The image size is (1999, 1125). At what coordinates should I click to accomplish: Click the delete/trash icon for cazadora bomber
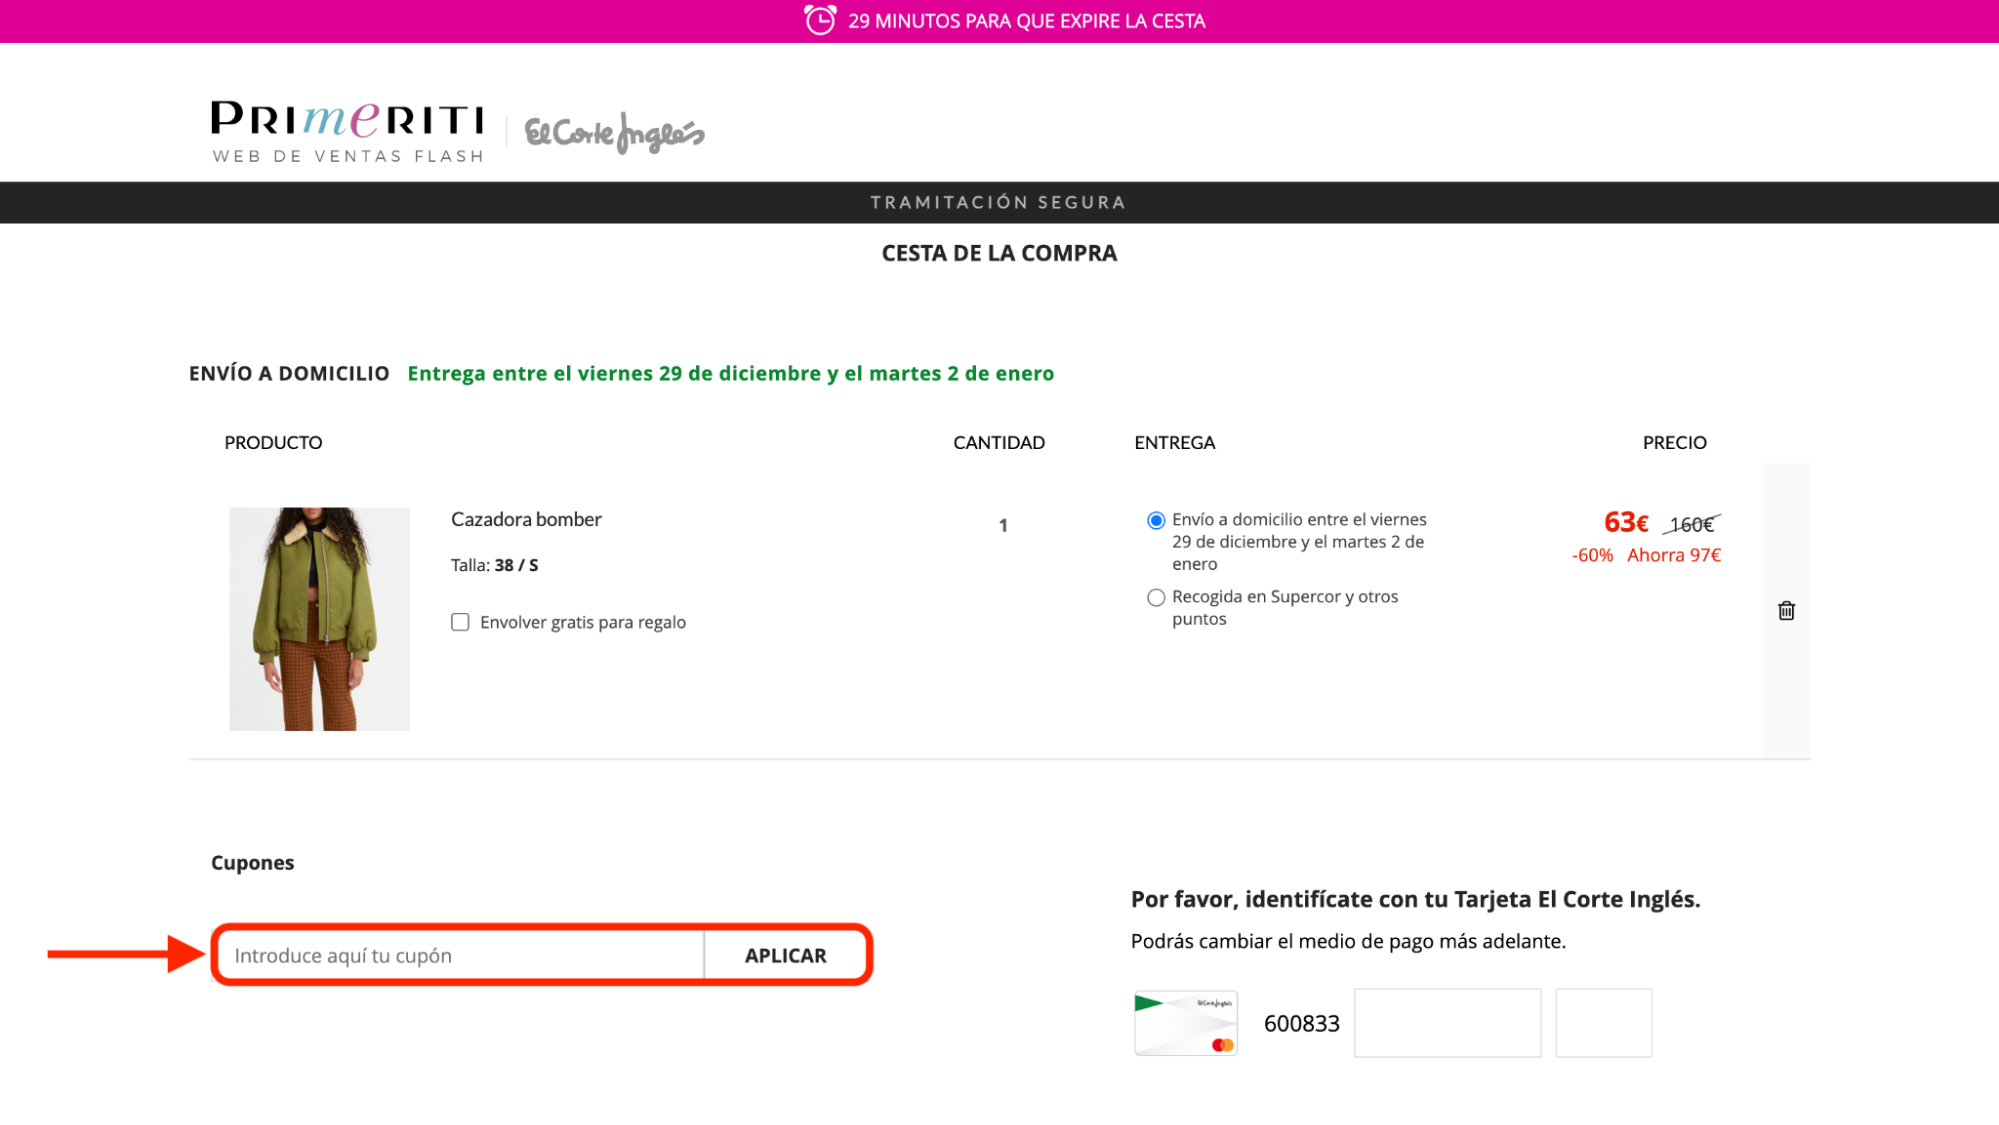click(1785, 610)
